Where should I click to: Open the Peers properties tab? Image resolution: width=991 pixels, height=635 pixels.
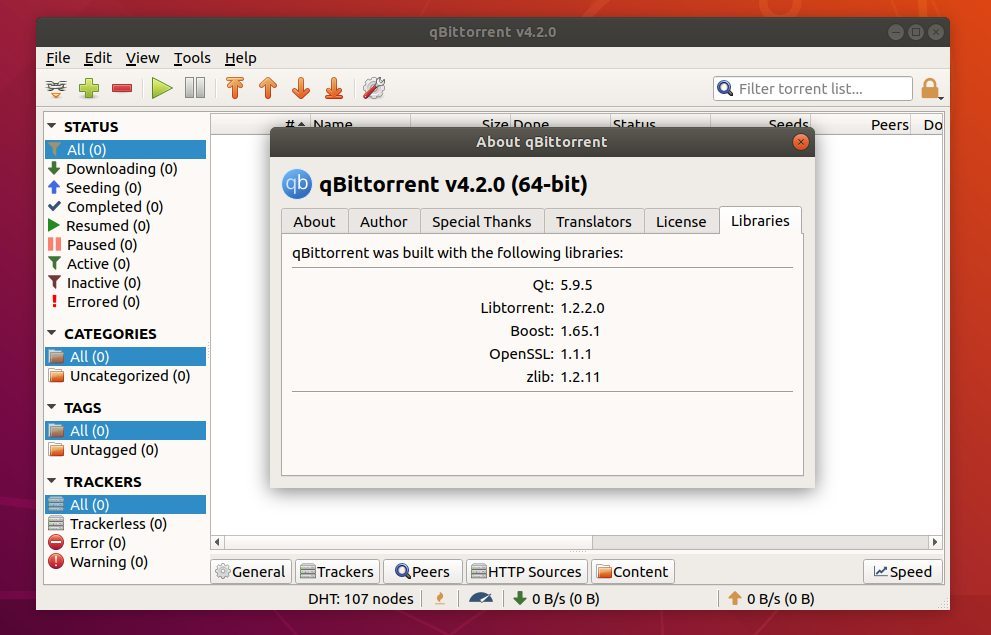[x=422, y=571]
